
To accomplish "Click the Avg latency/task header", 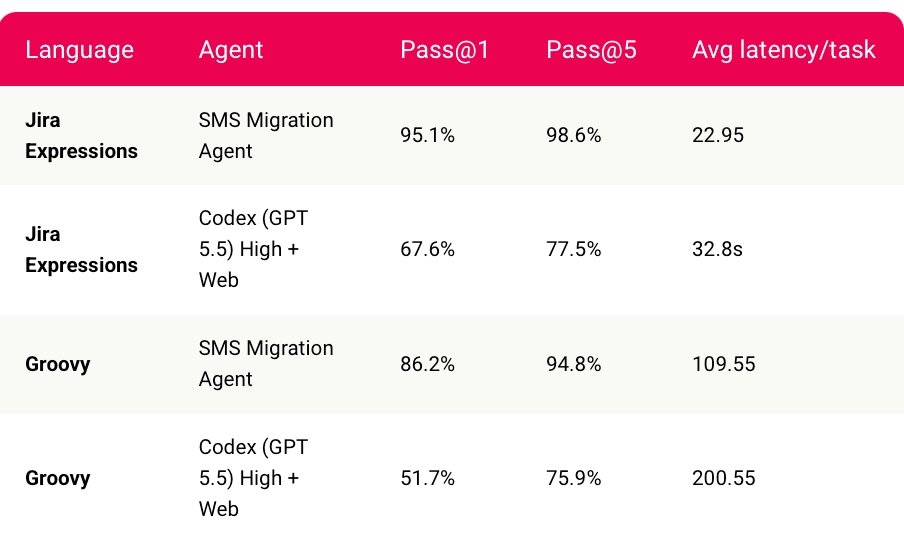I will tap(784, 50).
